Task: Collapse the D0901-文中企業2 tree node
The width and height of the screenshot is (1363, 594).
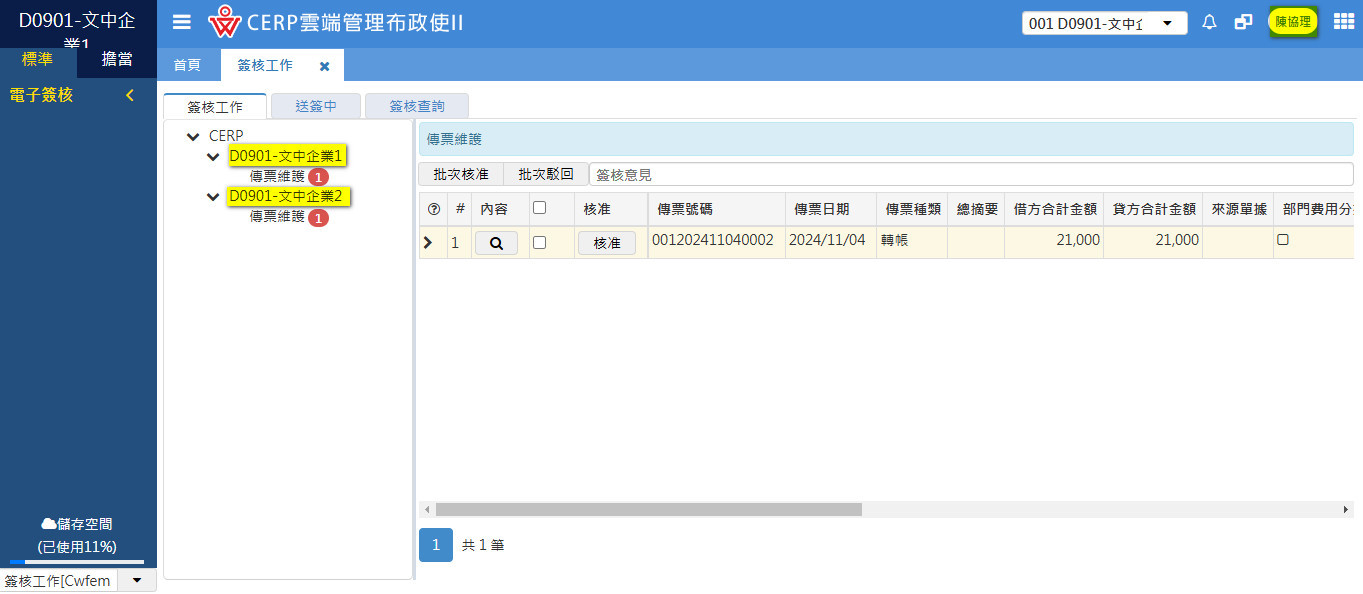Action: coord(213,197)
